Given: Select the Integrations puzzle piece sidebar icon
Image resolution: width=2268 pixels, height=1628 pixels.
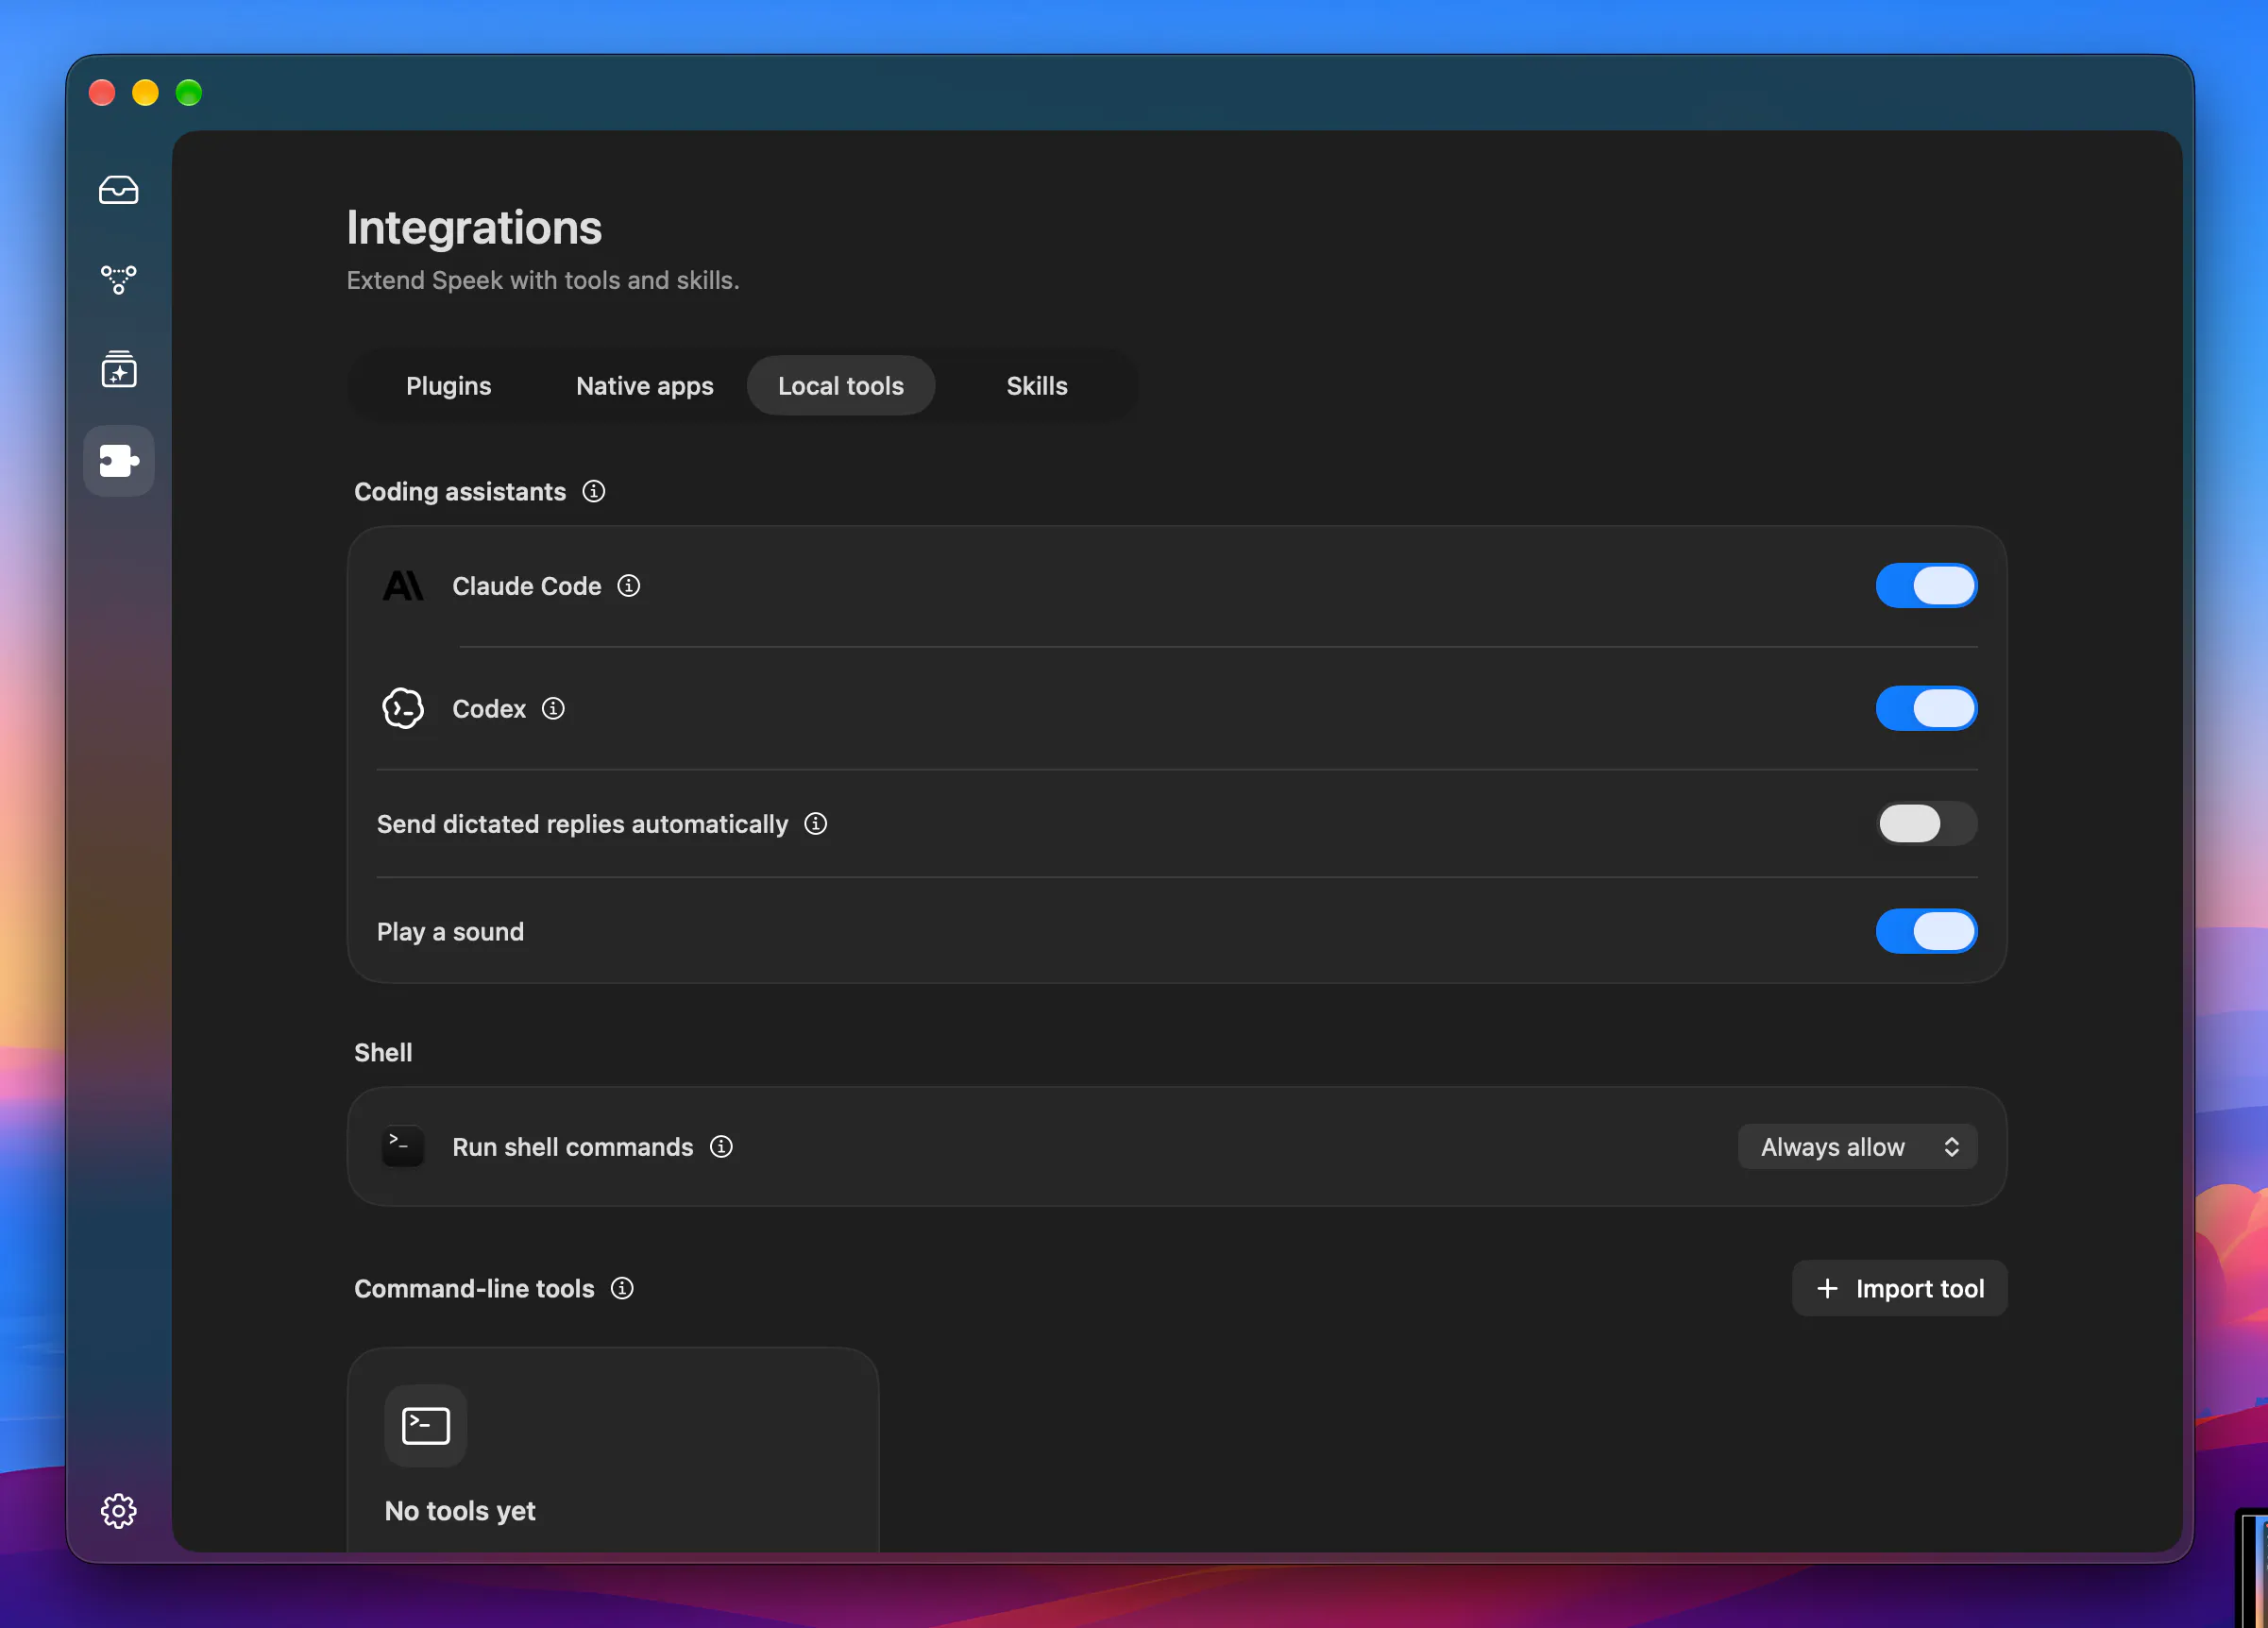Looking at the screenshot, I should click(118, 460).
